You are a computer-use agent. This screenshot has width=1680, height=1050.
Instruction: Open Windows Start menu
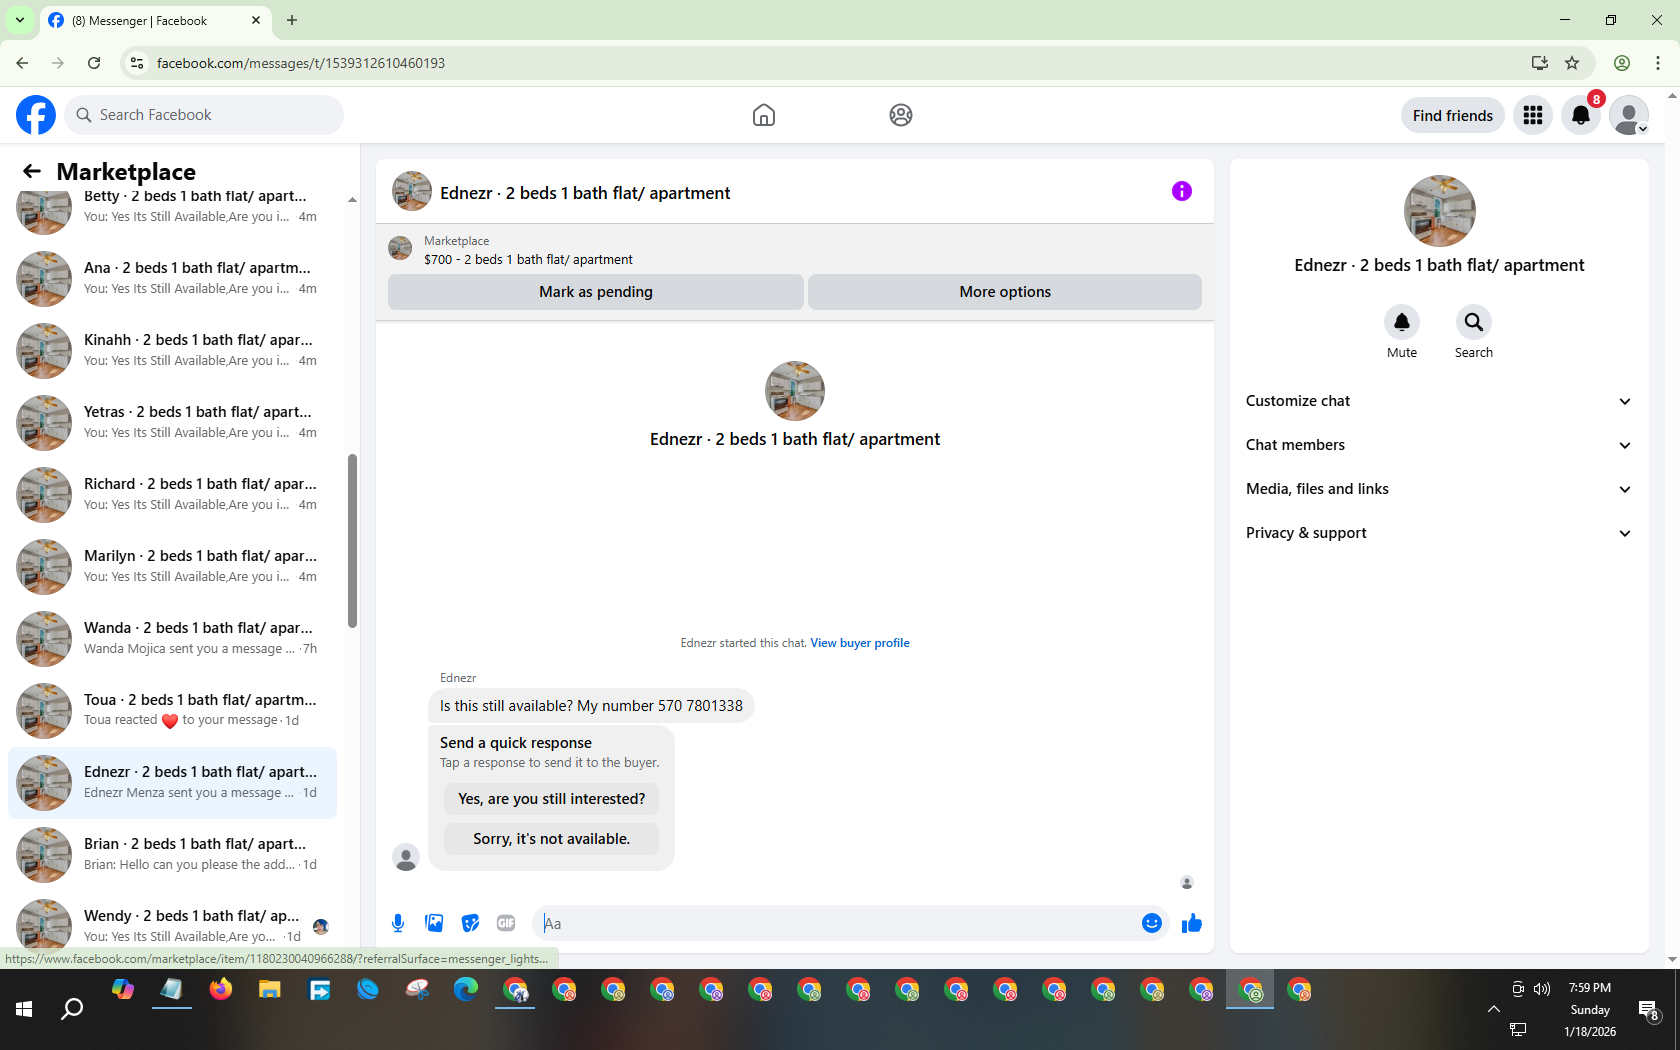pos(24,1009)
